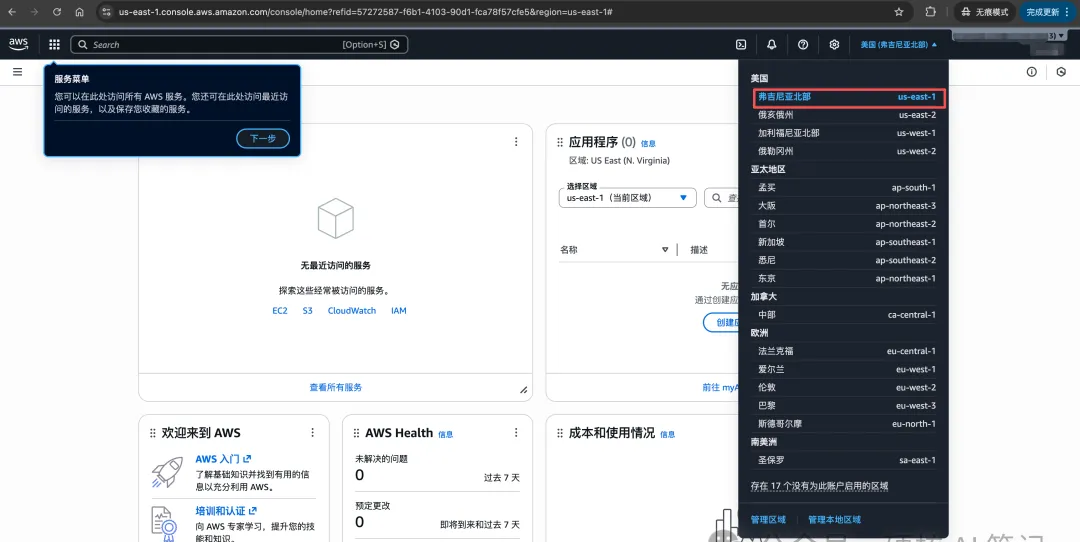Select region 新加坡 ap-southeast-1

pyautogui.click(x=847, y=242)
